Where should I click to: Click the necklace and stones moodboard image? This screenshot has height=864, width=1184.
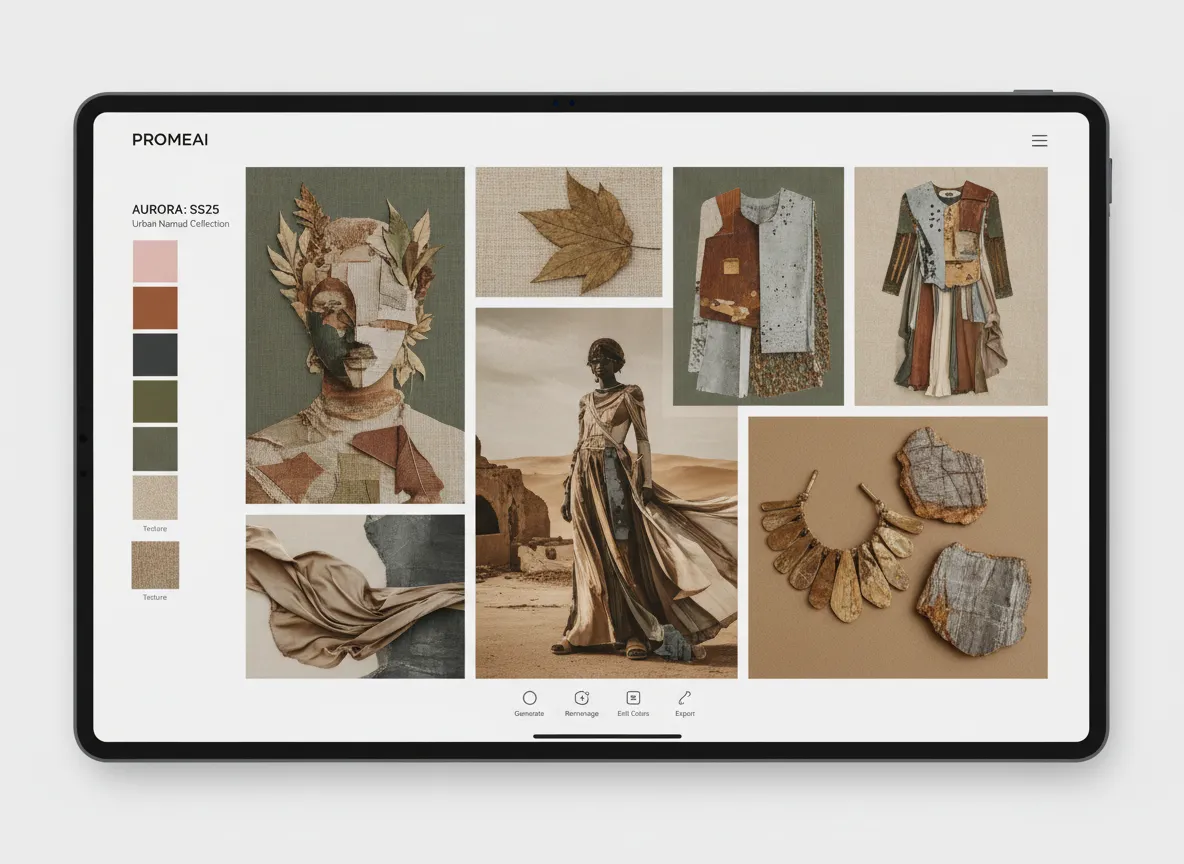coord(896,546)
